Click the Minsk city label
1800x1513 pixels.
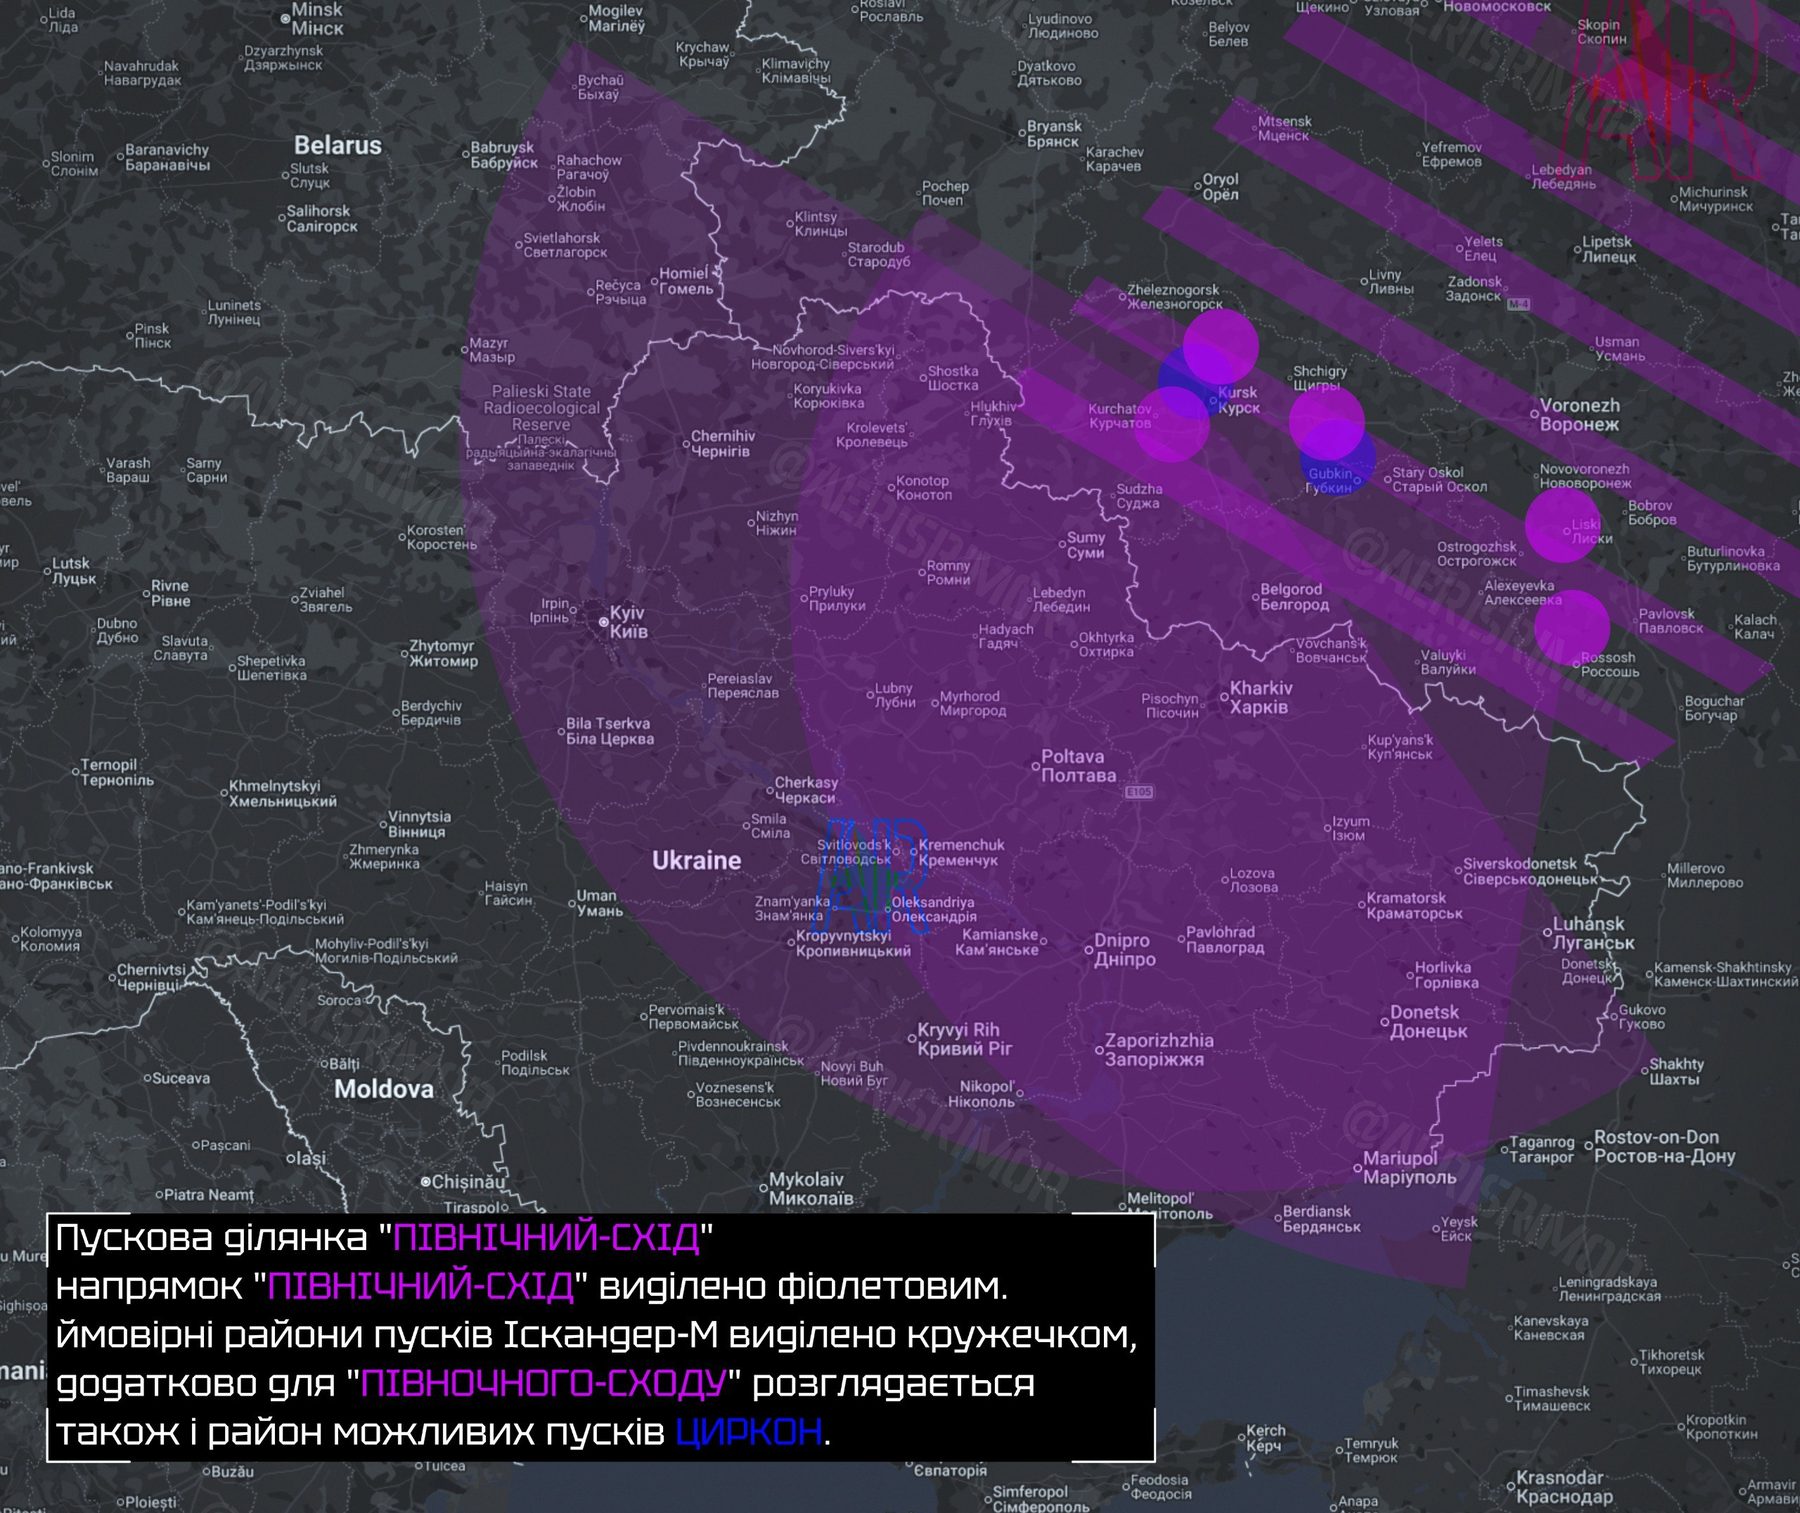(317, 19)
